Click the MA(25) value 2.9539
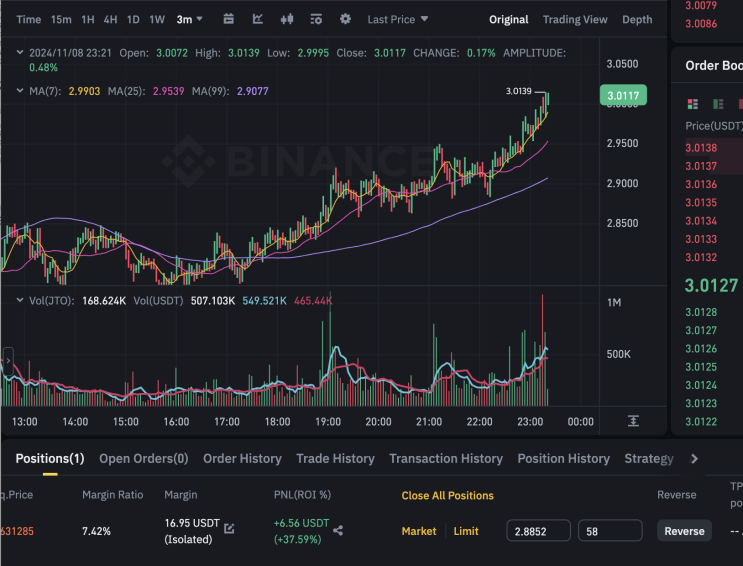The image size is (743, 566). click(x=168, y=91)
